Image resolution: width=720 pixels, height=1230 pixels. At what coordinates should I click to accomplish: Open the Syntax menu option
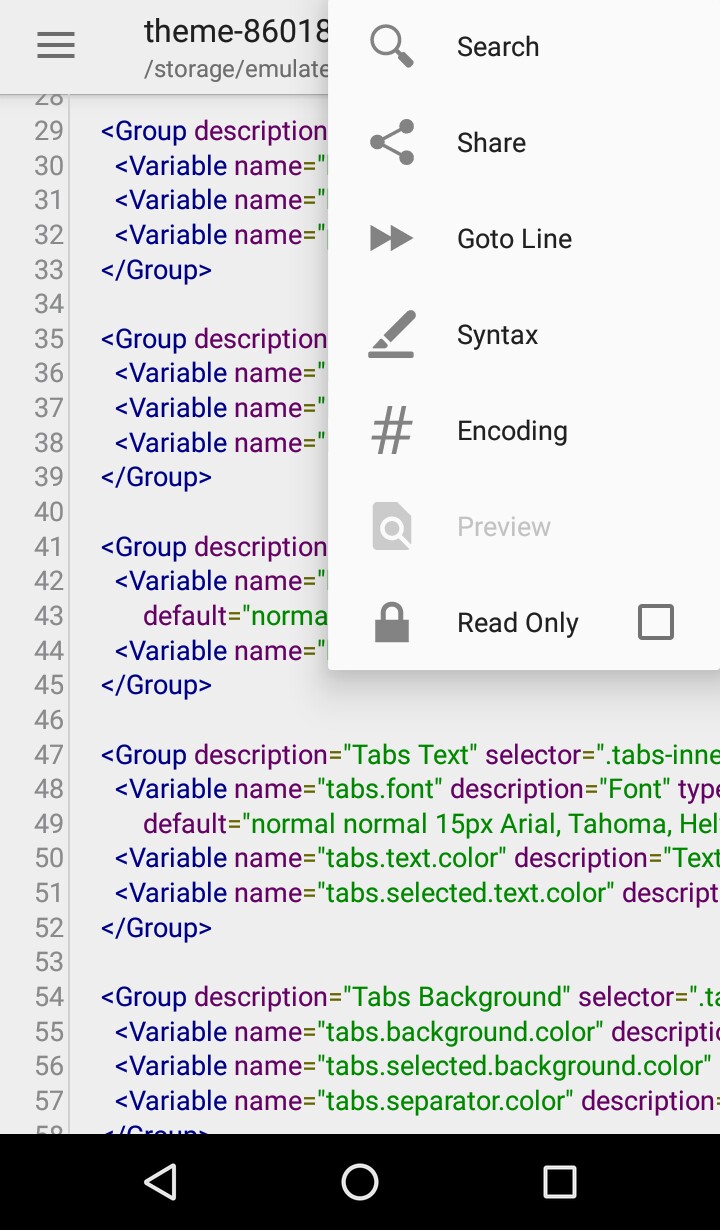pos(497,335)
